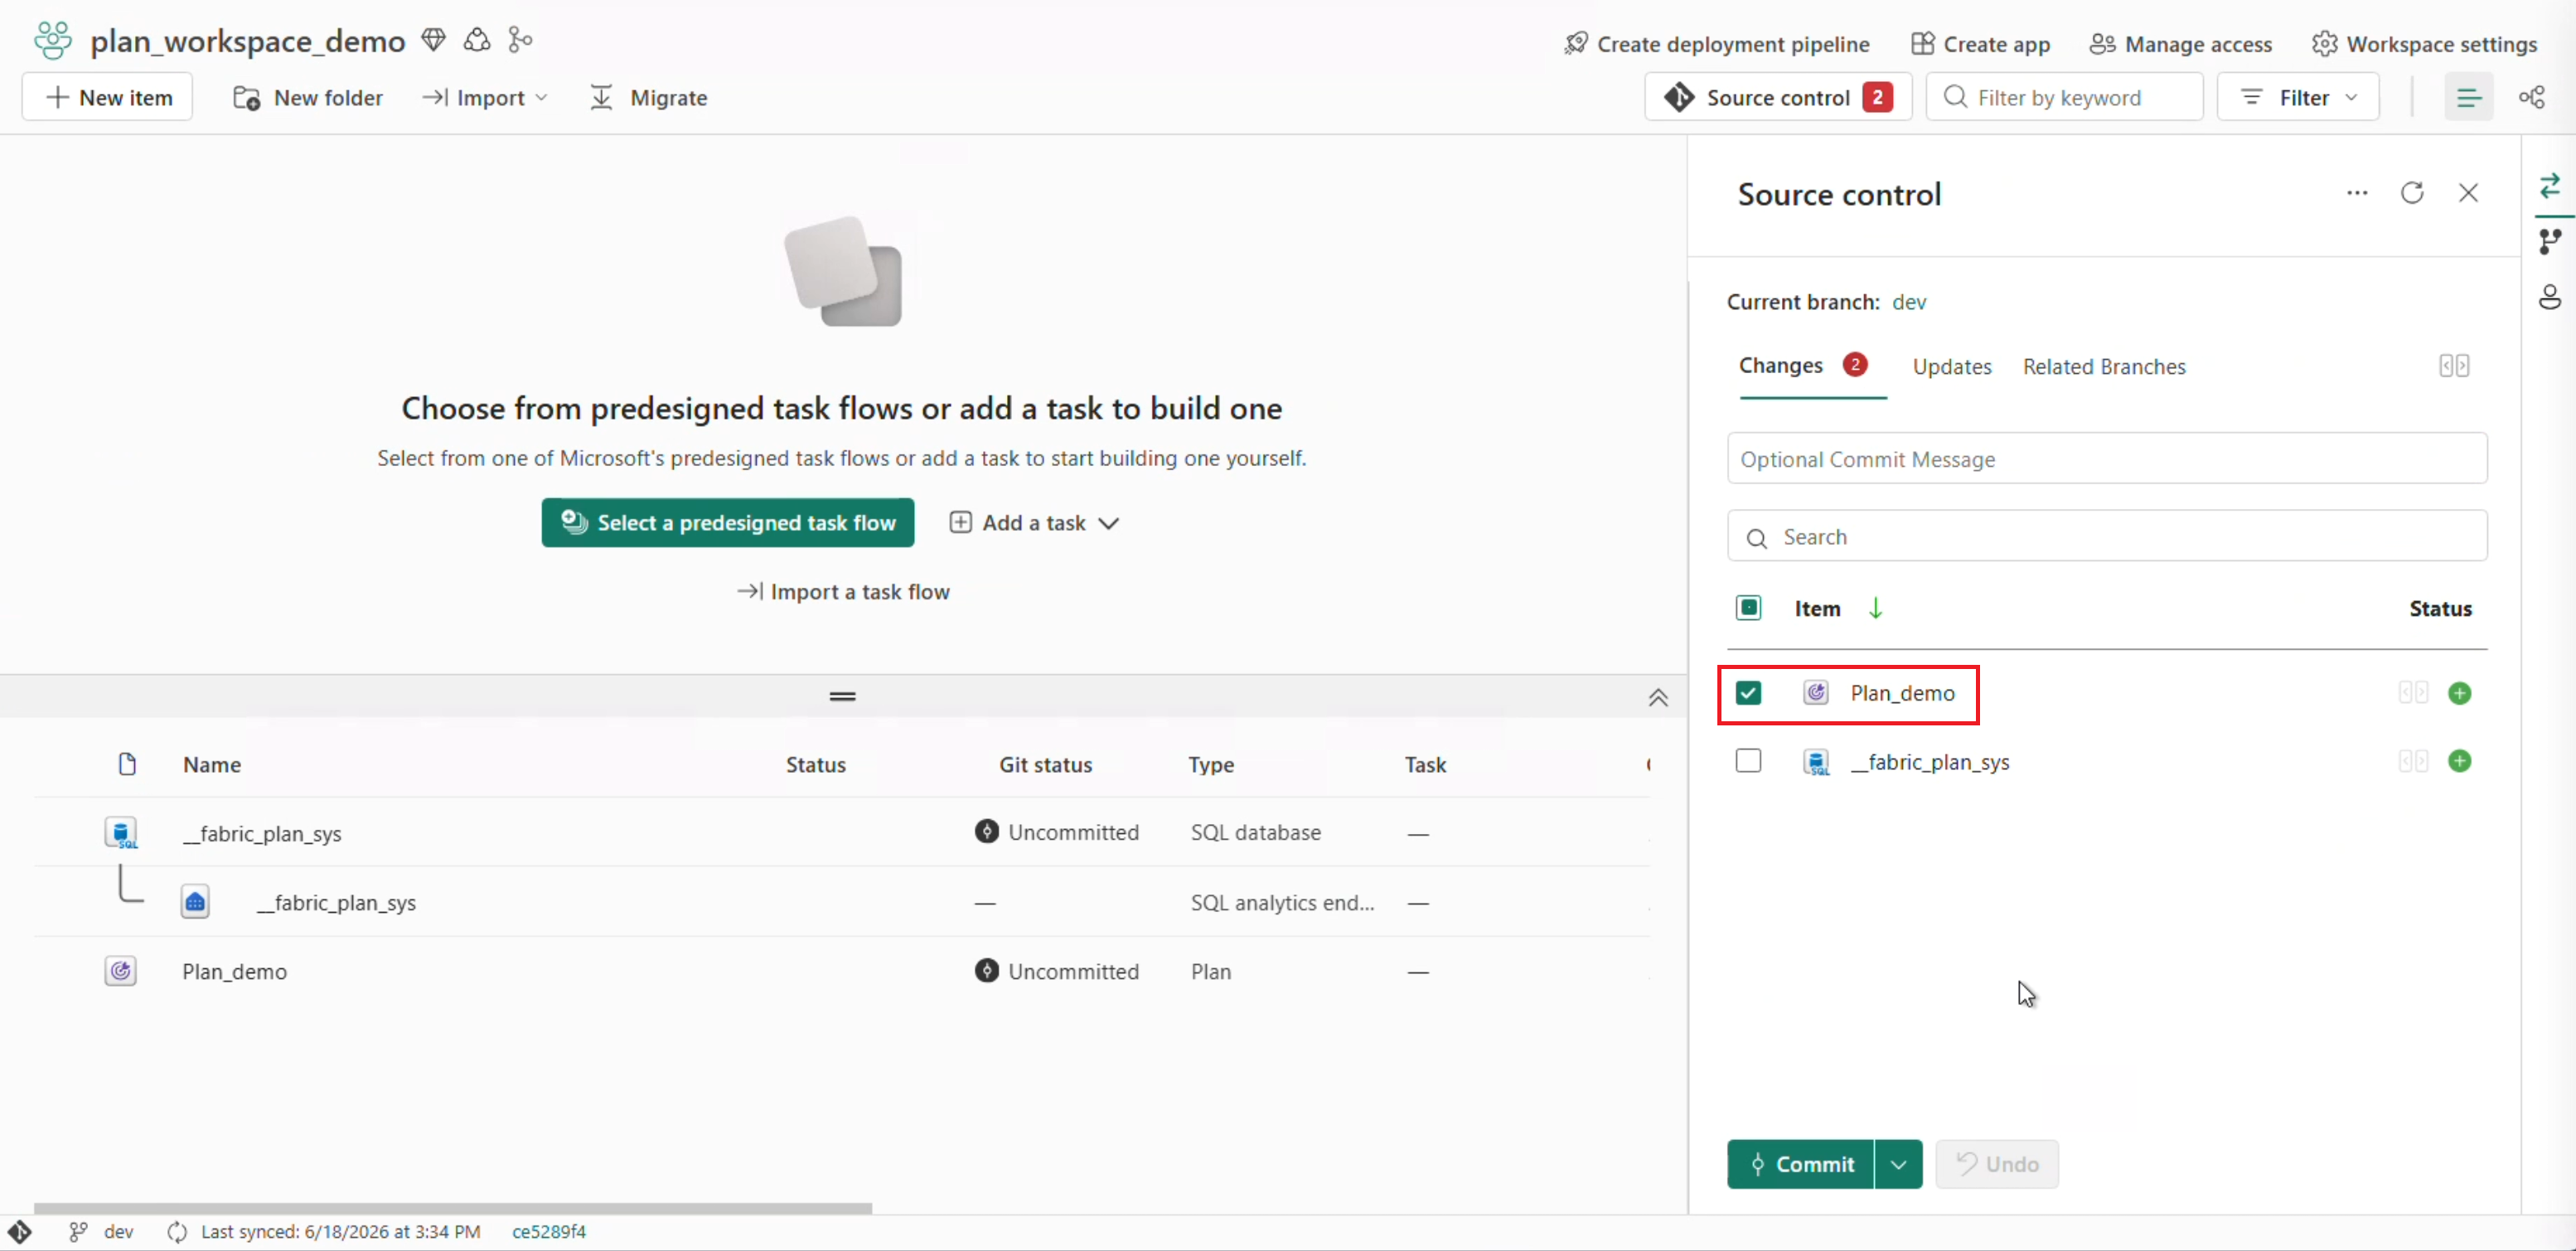Click the SQL analytics endpoint icon
The height and width of the screenshot is (1251, 2576).
(x=195, y=902)
